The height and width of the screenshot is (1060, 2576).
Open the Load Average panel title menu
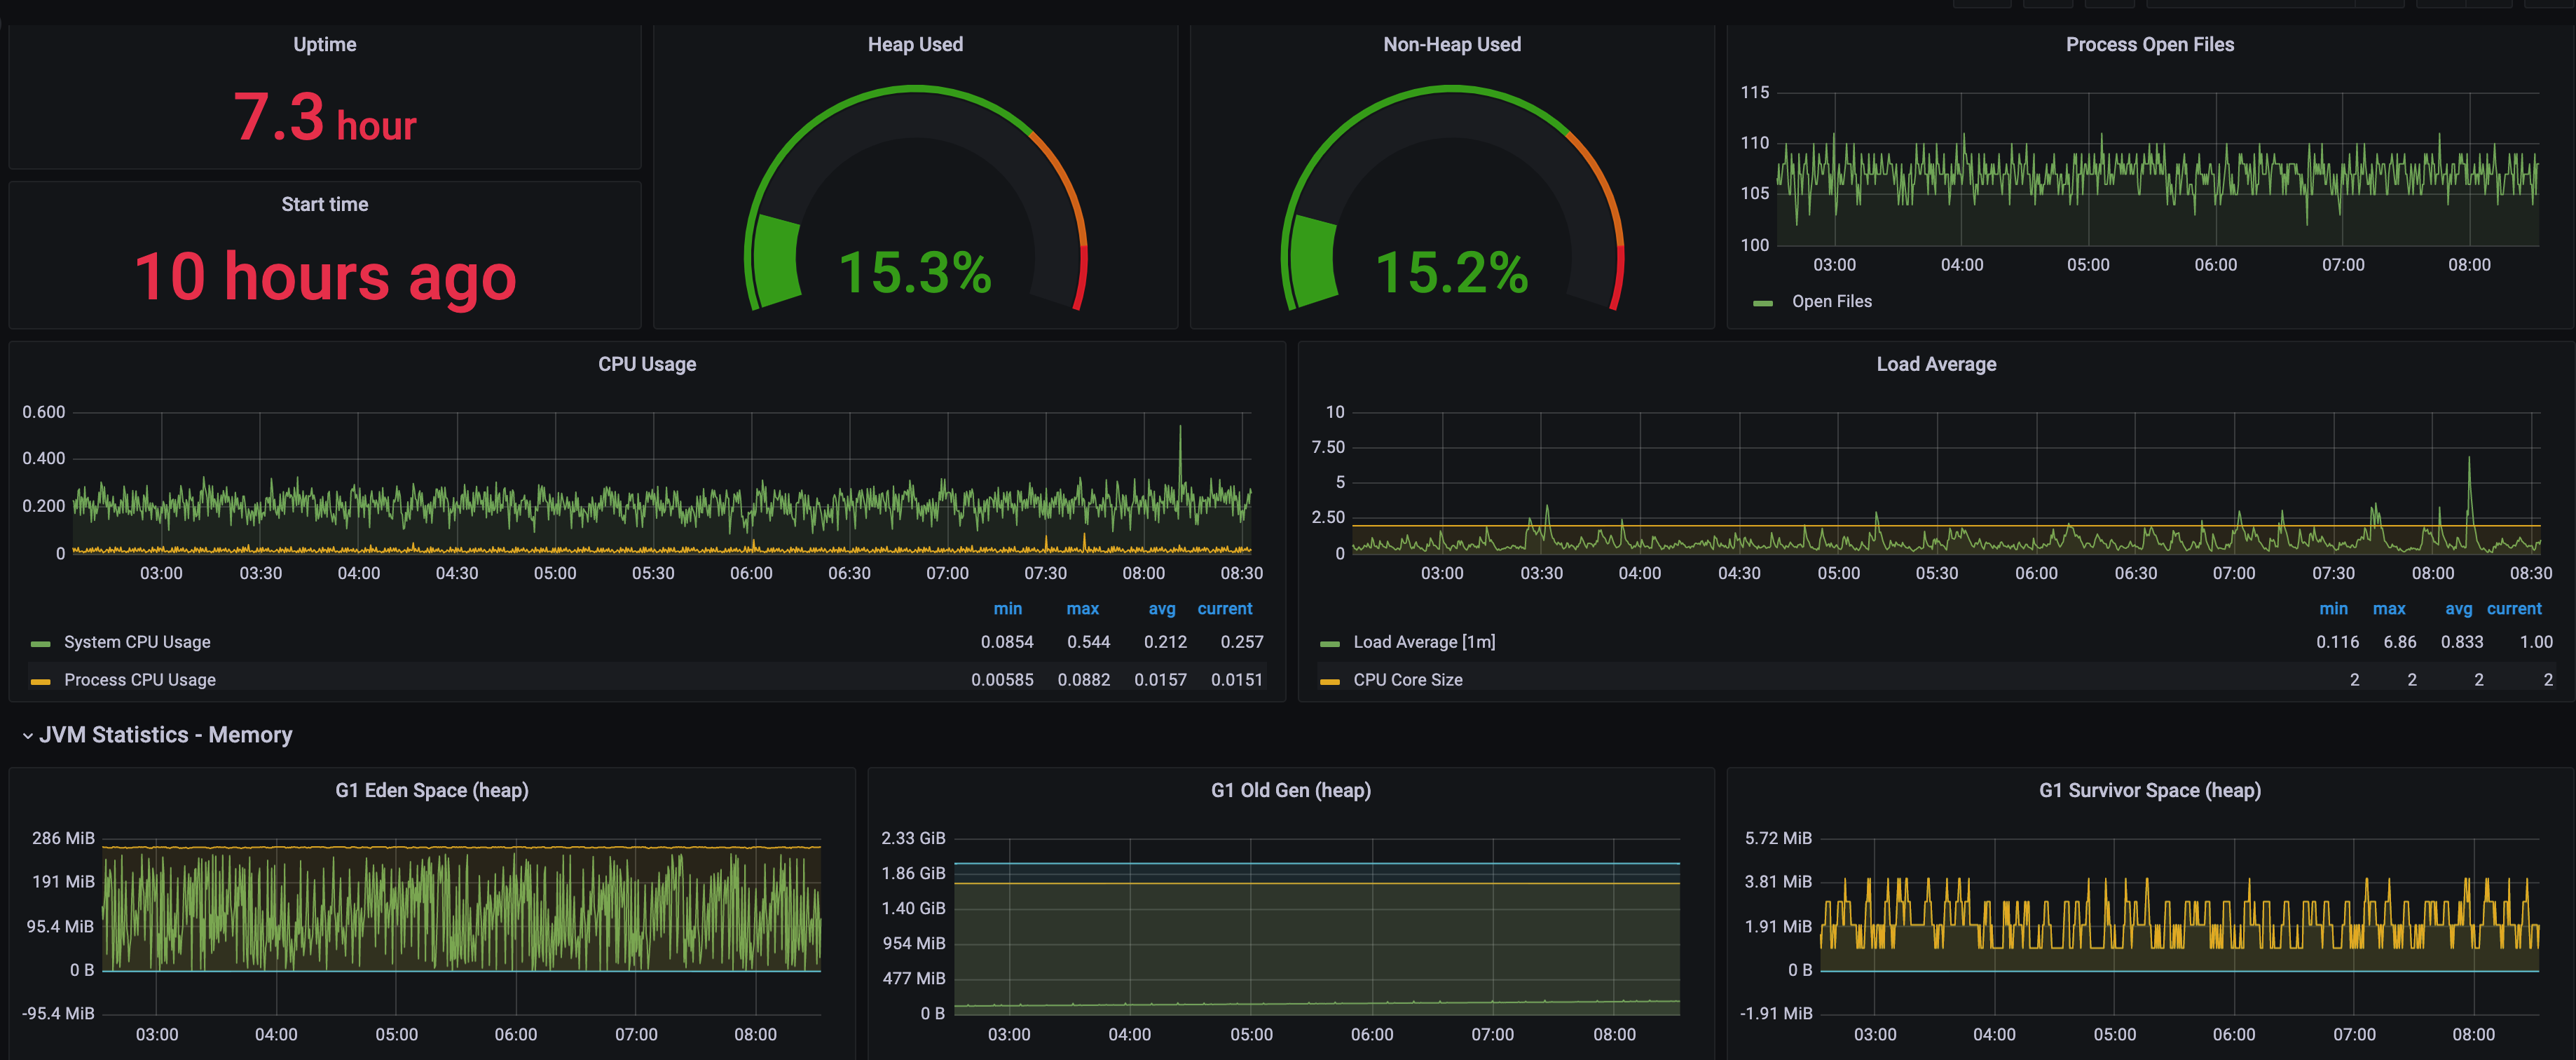(1935, 364)
